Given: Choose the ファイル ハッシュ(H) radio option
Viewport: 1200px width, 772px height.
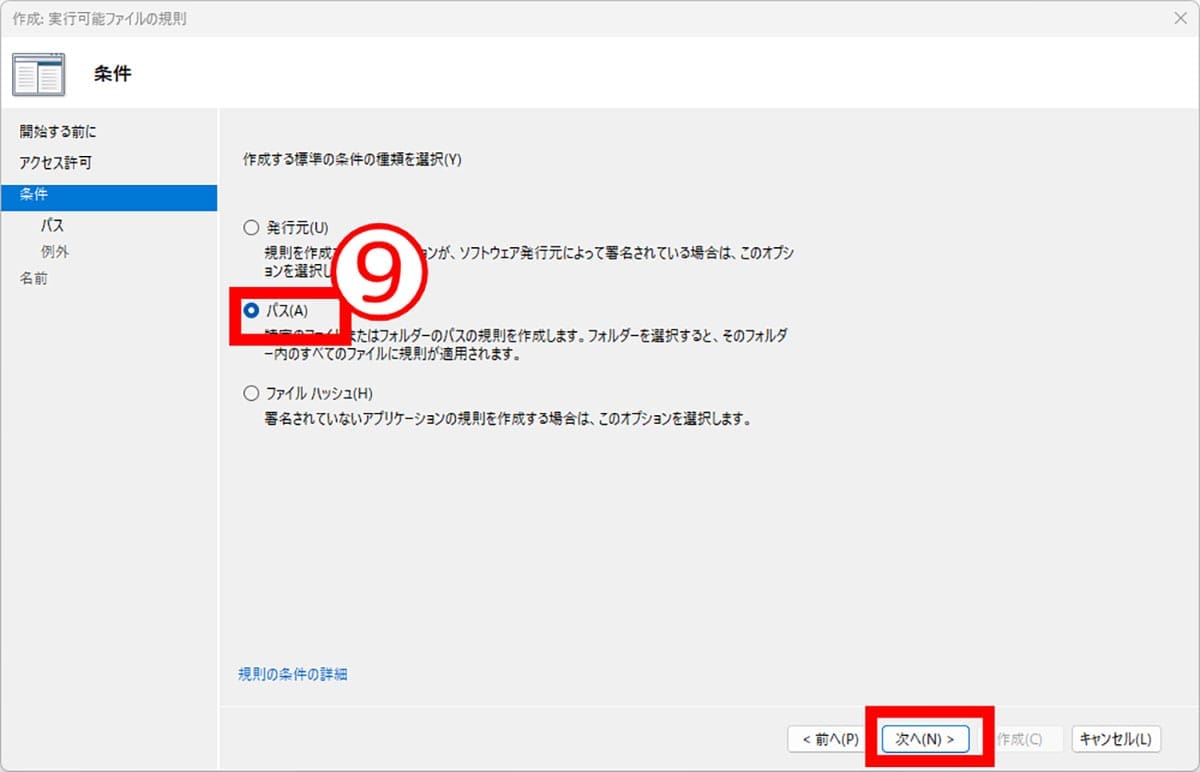Looking at the screenshot, I should (251, 393).
